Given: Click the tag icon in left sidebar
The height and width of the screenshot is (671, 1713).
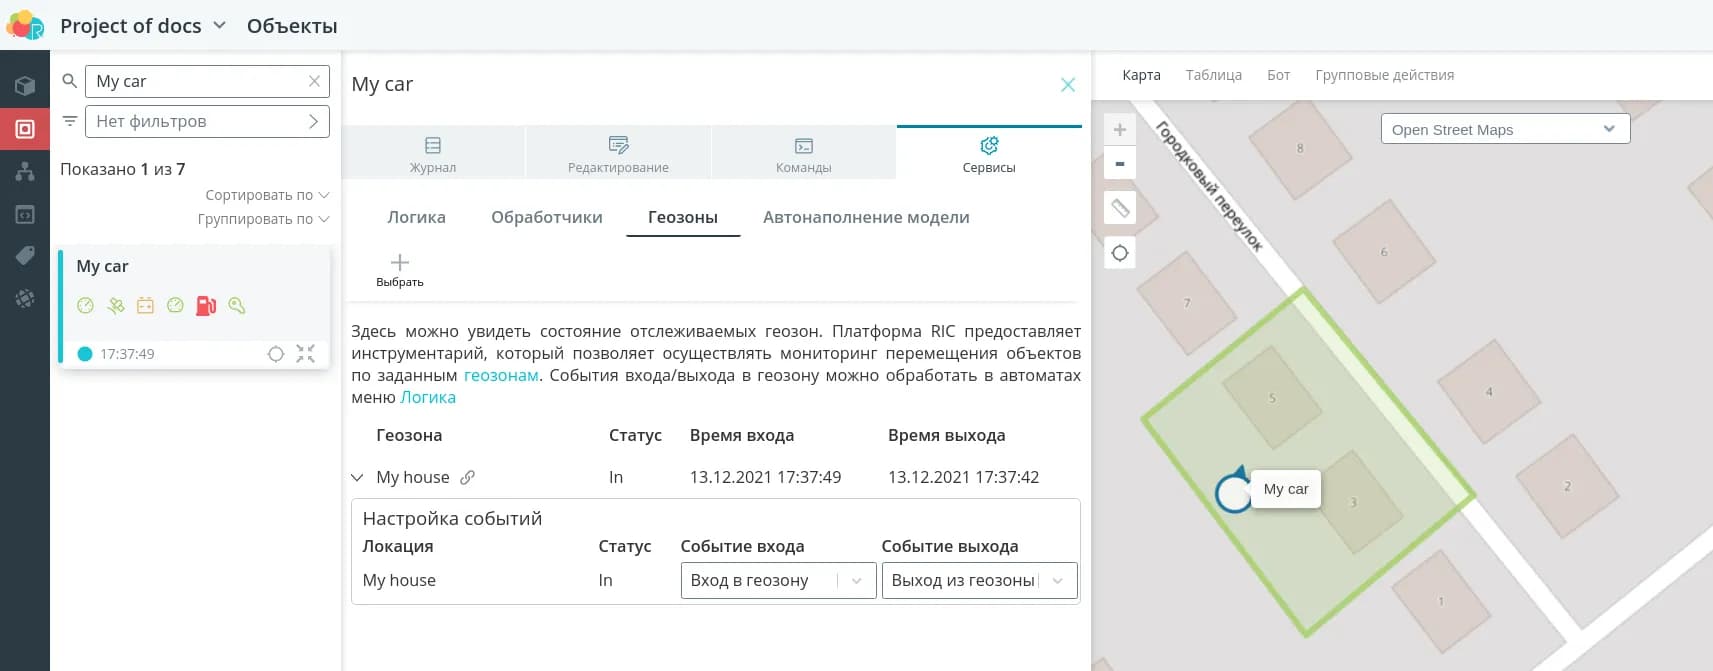Looking at the screenshot, I should coord(25,256).
